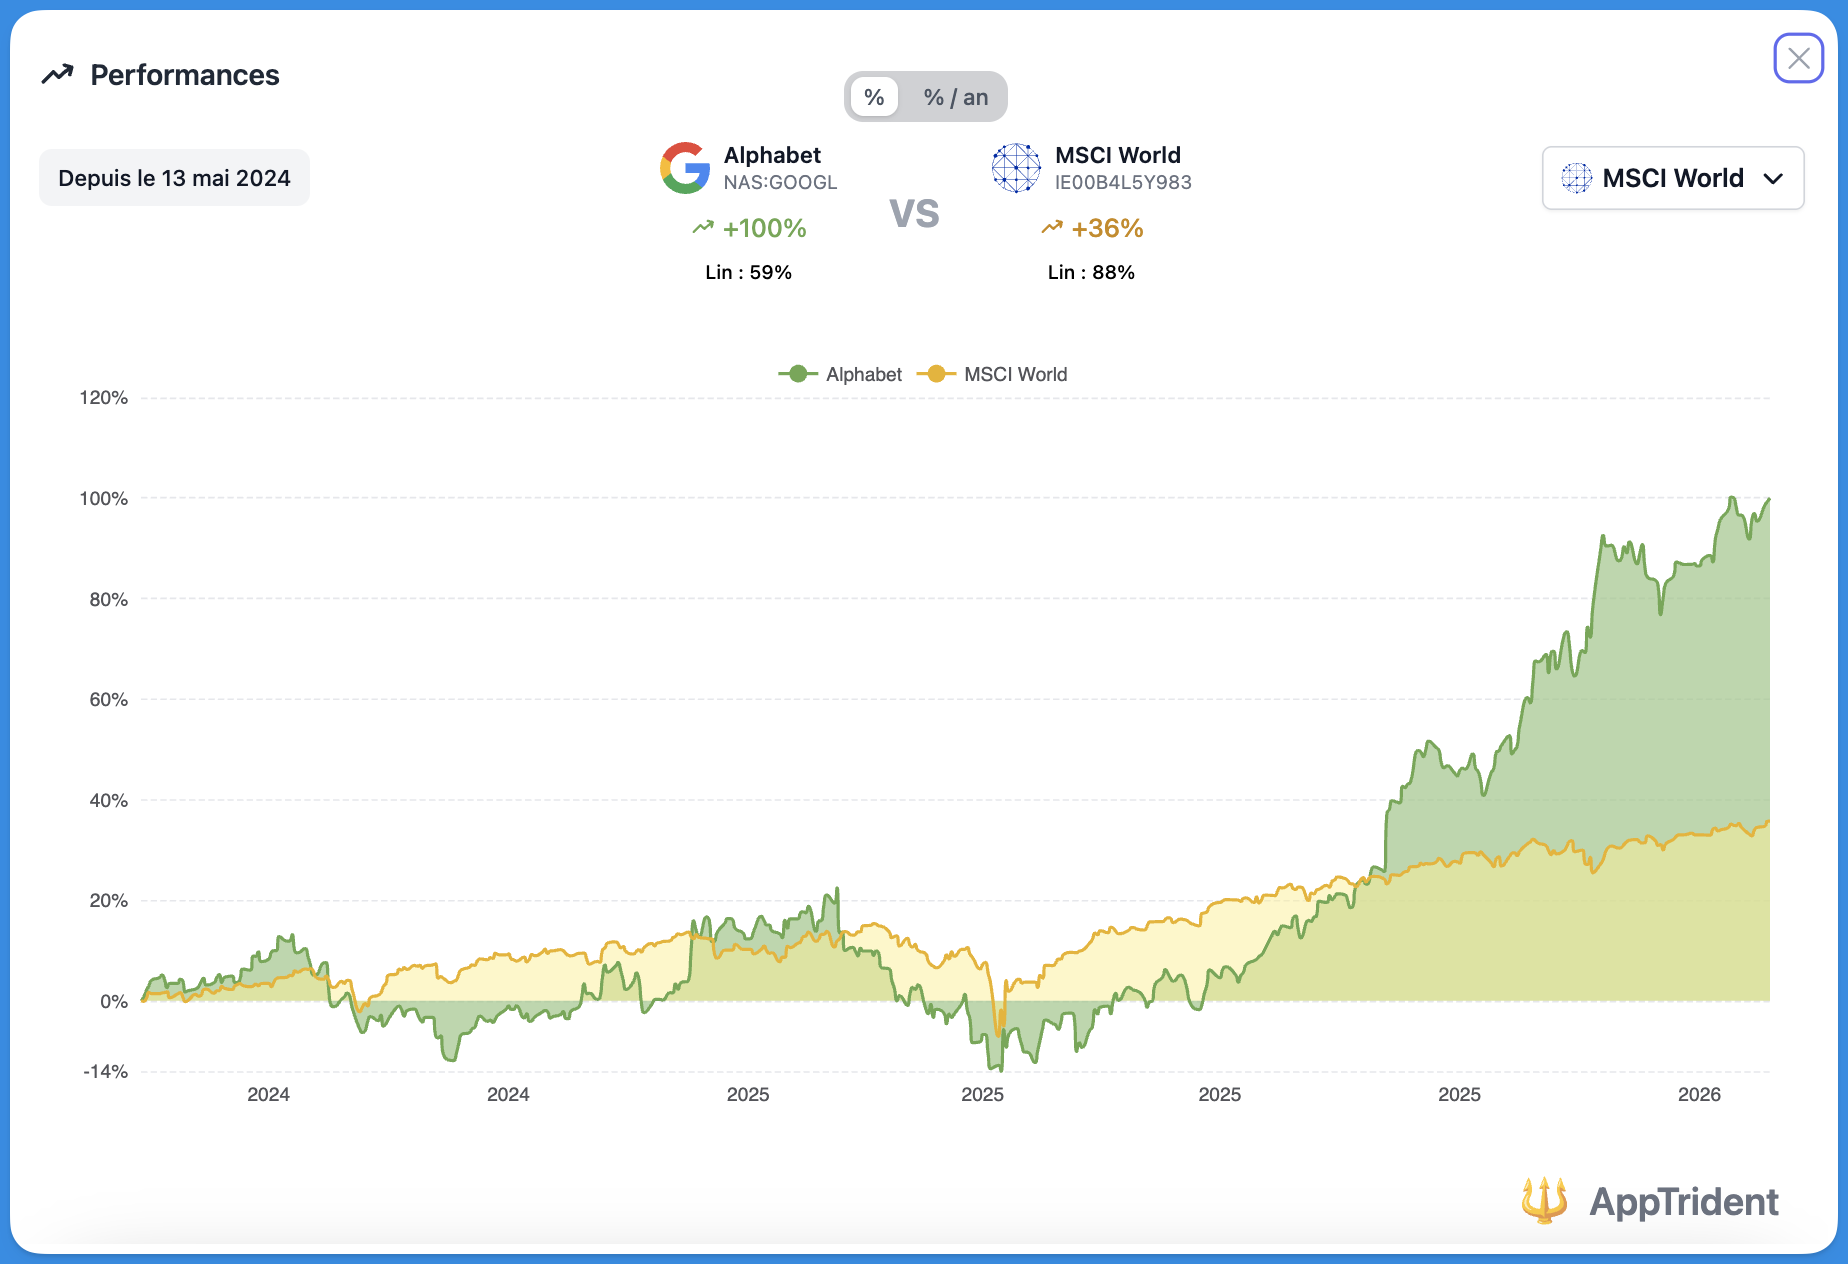This screenshot has height=1264, width=1848.
Task: Click the NAS:GOOGL ticker text
Action: [x=780, y=182]
